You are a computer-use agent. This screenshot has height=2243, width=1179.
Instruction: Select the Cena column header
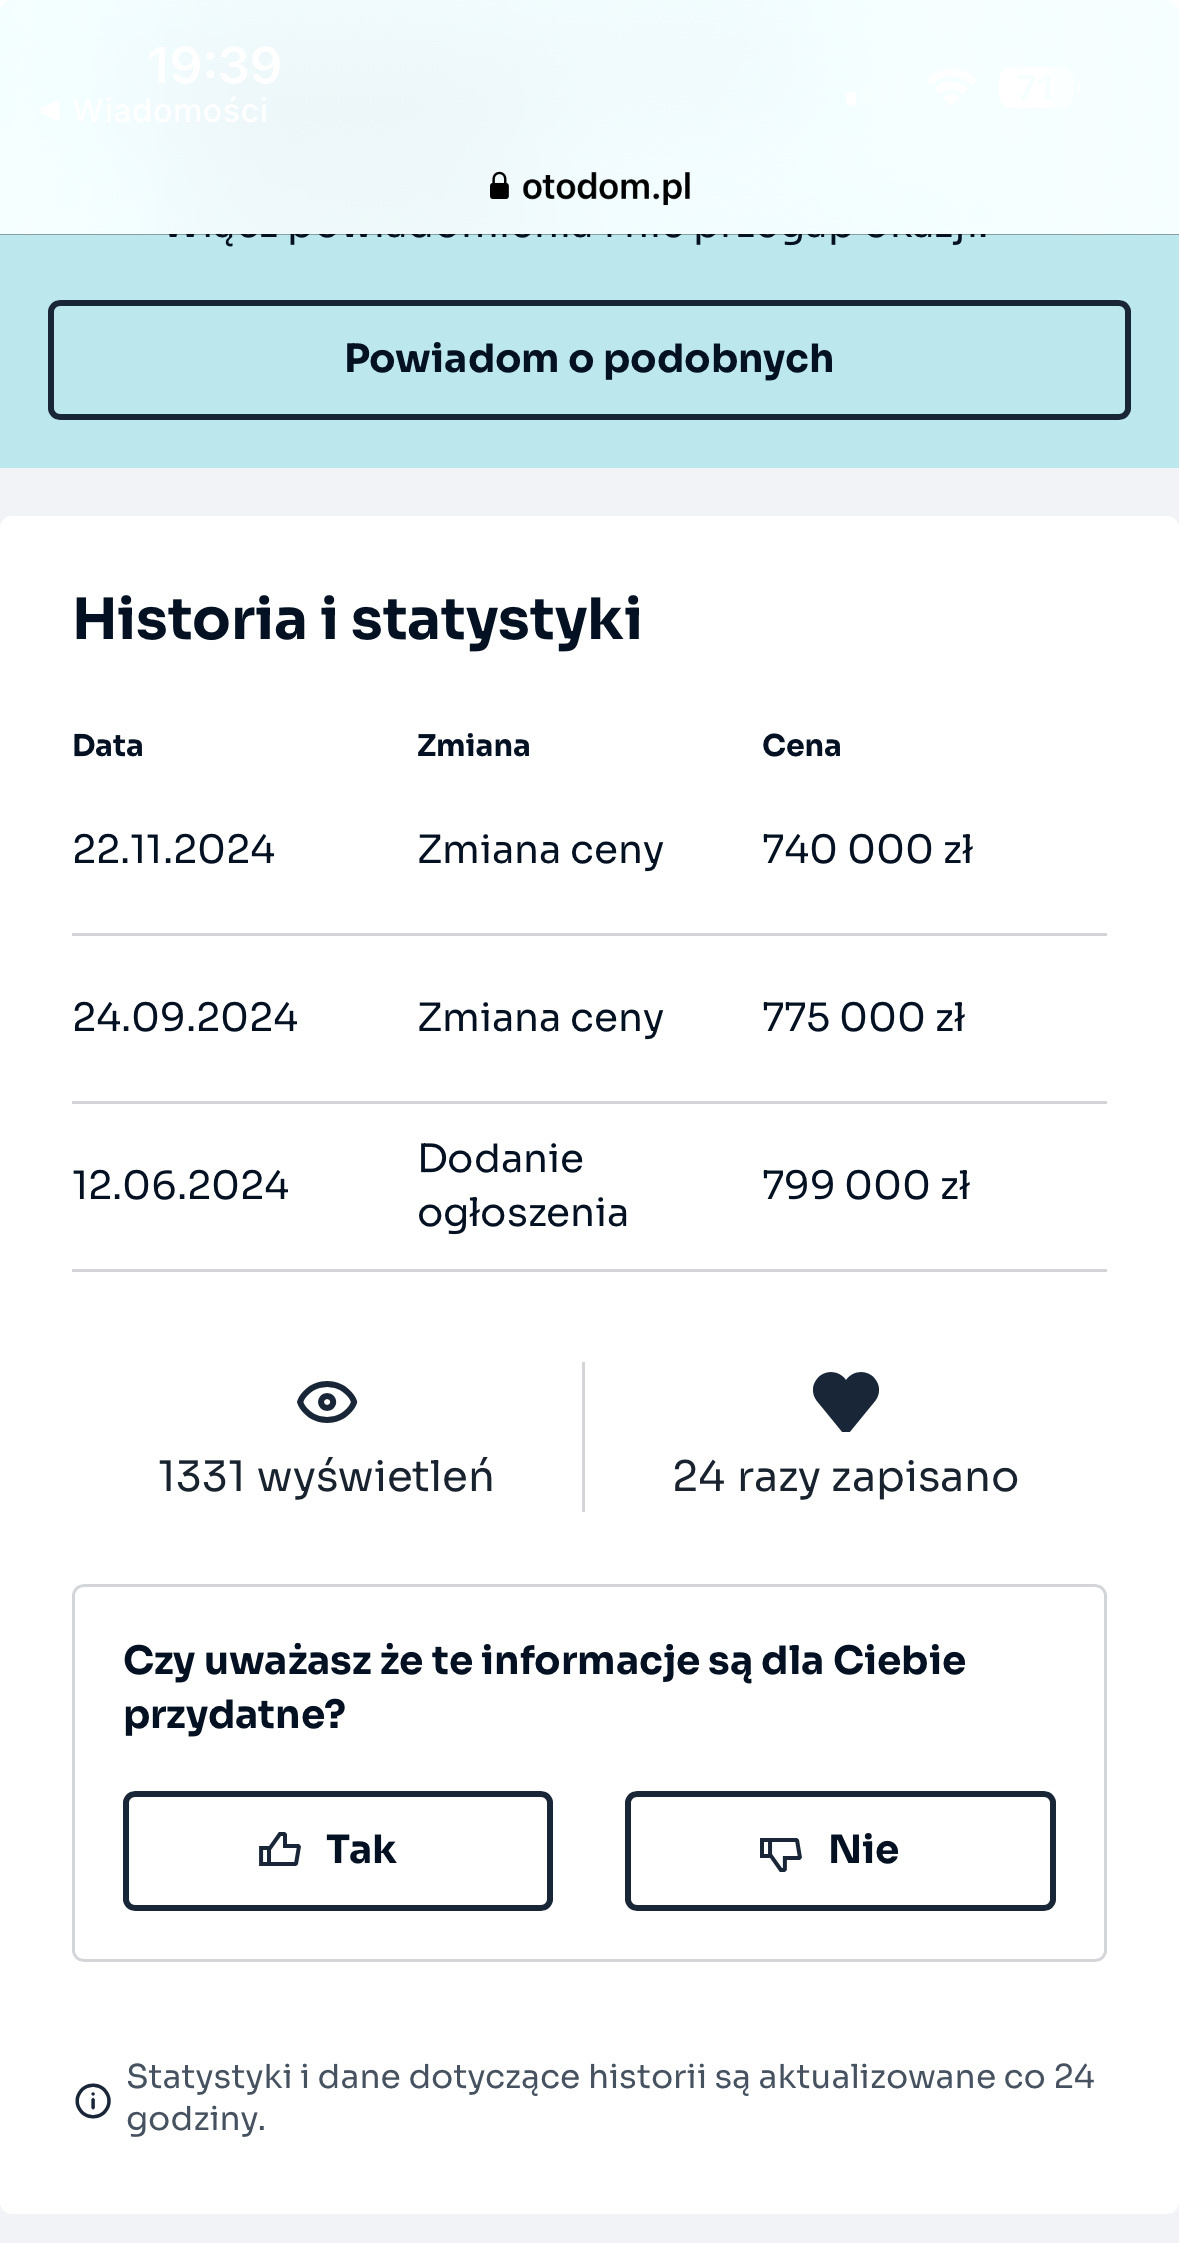[801, 746]
